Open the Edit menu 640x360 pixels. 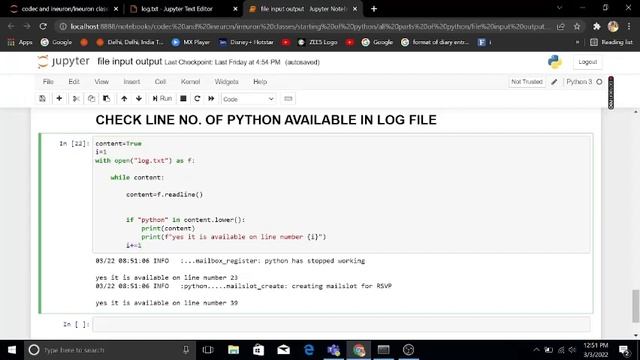pos(74,82)
